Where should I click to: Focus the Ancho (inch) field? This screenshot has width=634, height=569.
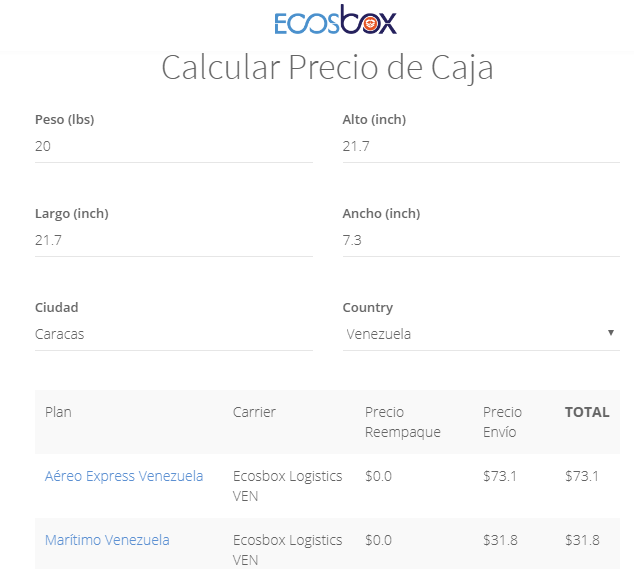[480, 240]
